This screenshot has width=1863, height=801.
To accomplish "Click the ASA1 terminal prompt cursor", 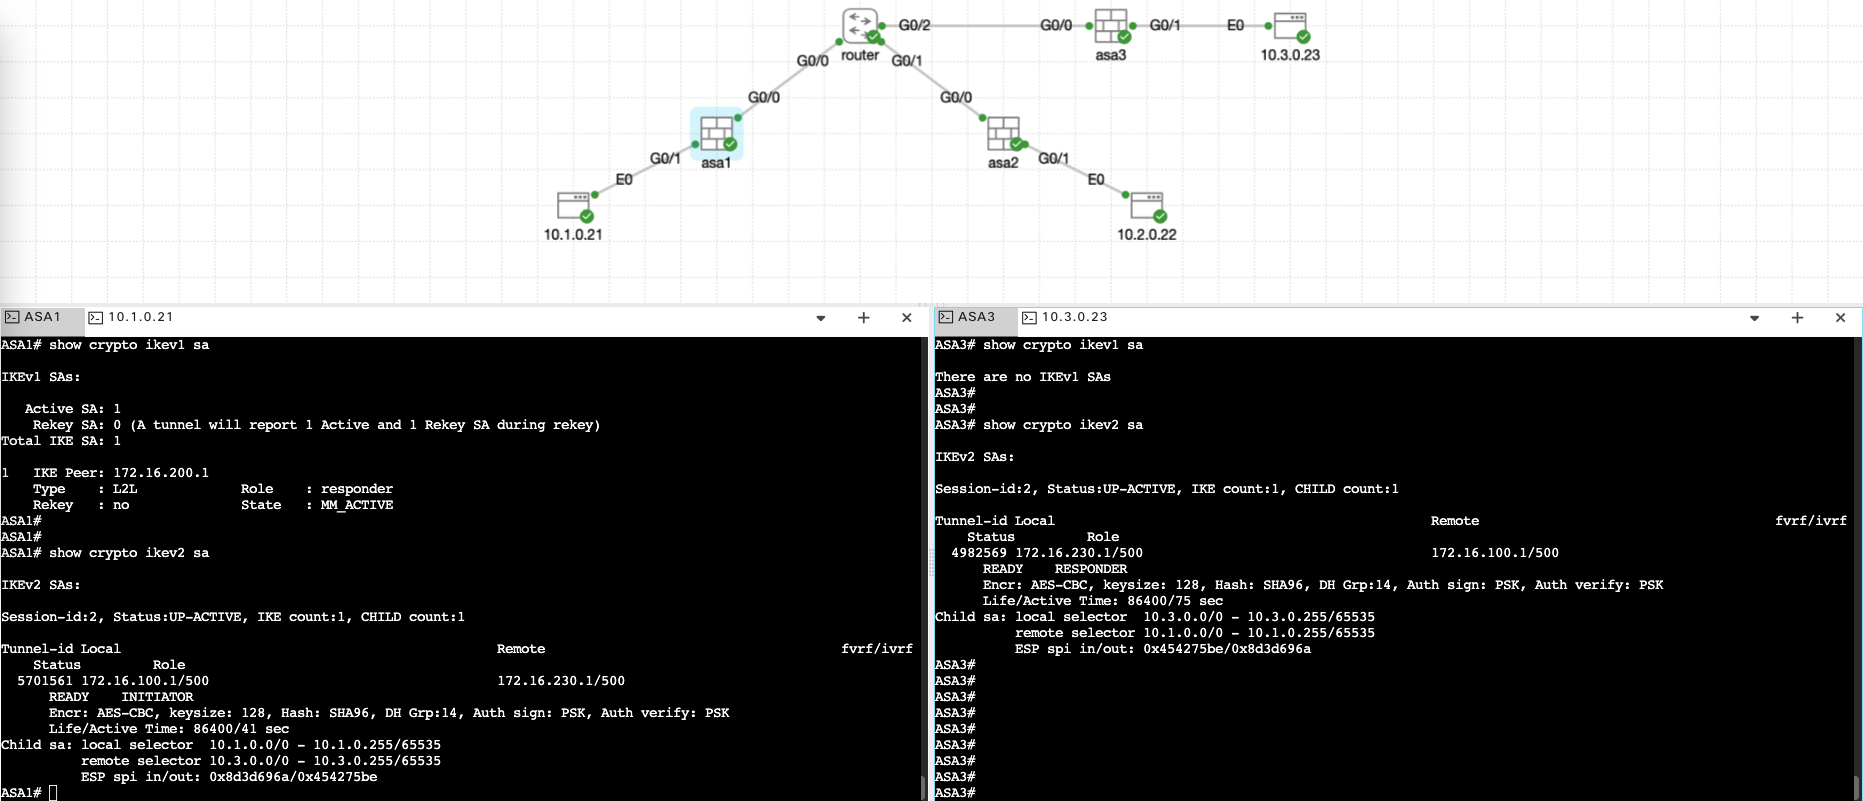I will point(53,793).
